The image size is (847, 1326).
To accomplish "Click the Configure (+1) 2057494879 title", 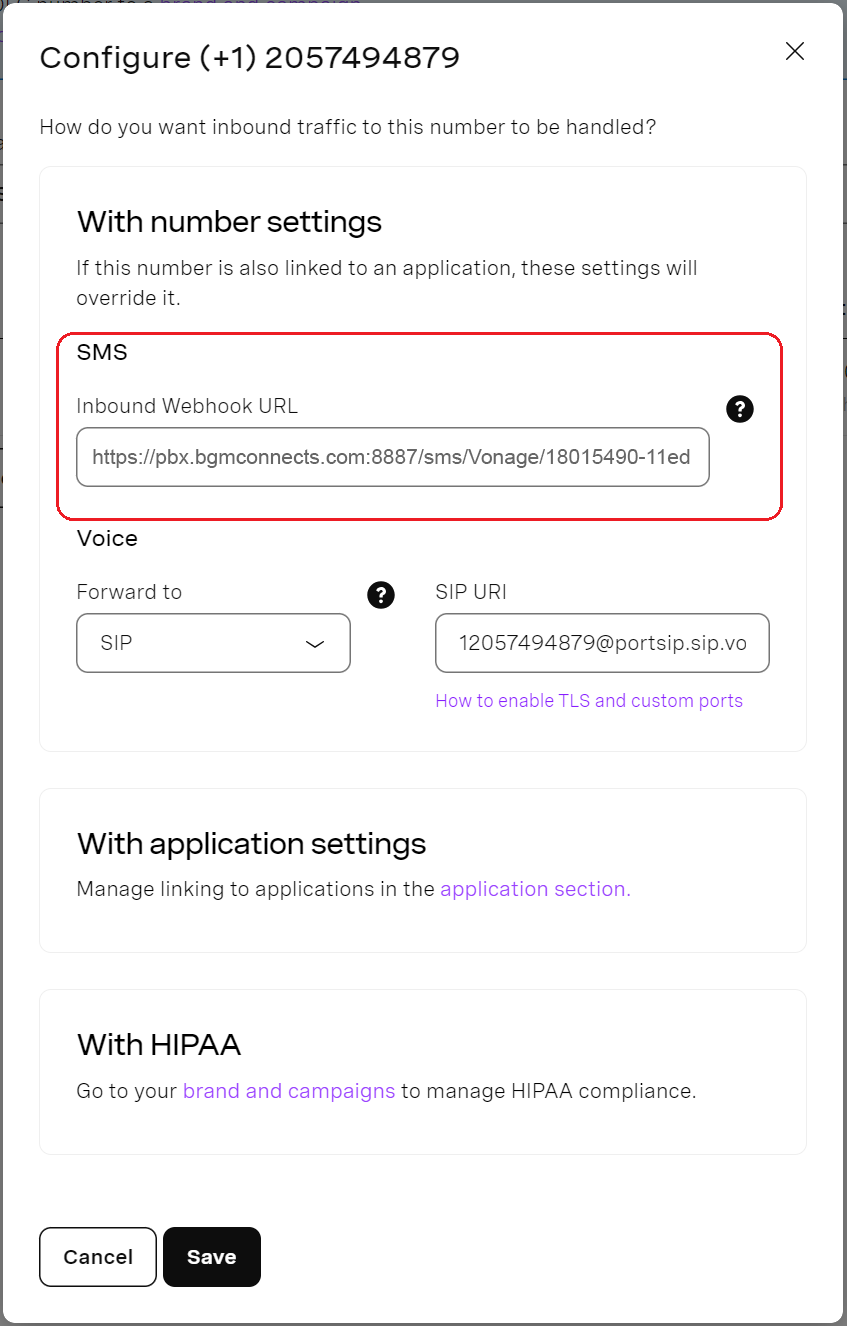I will pos(249,58).
